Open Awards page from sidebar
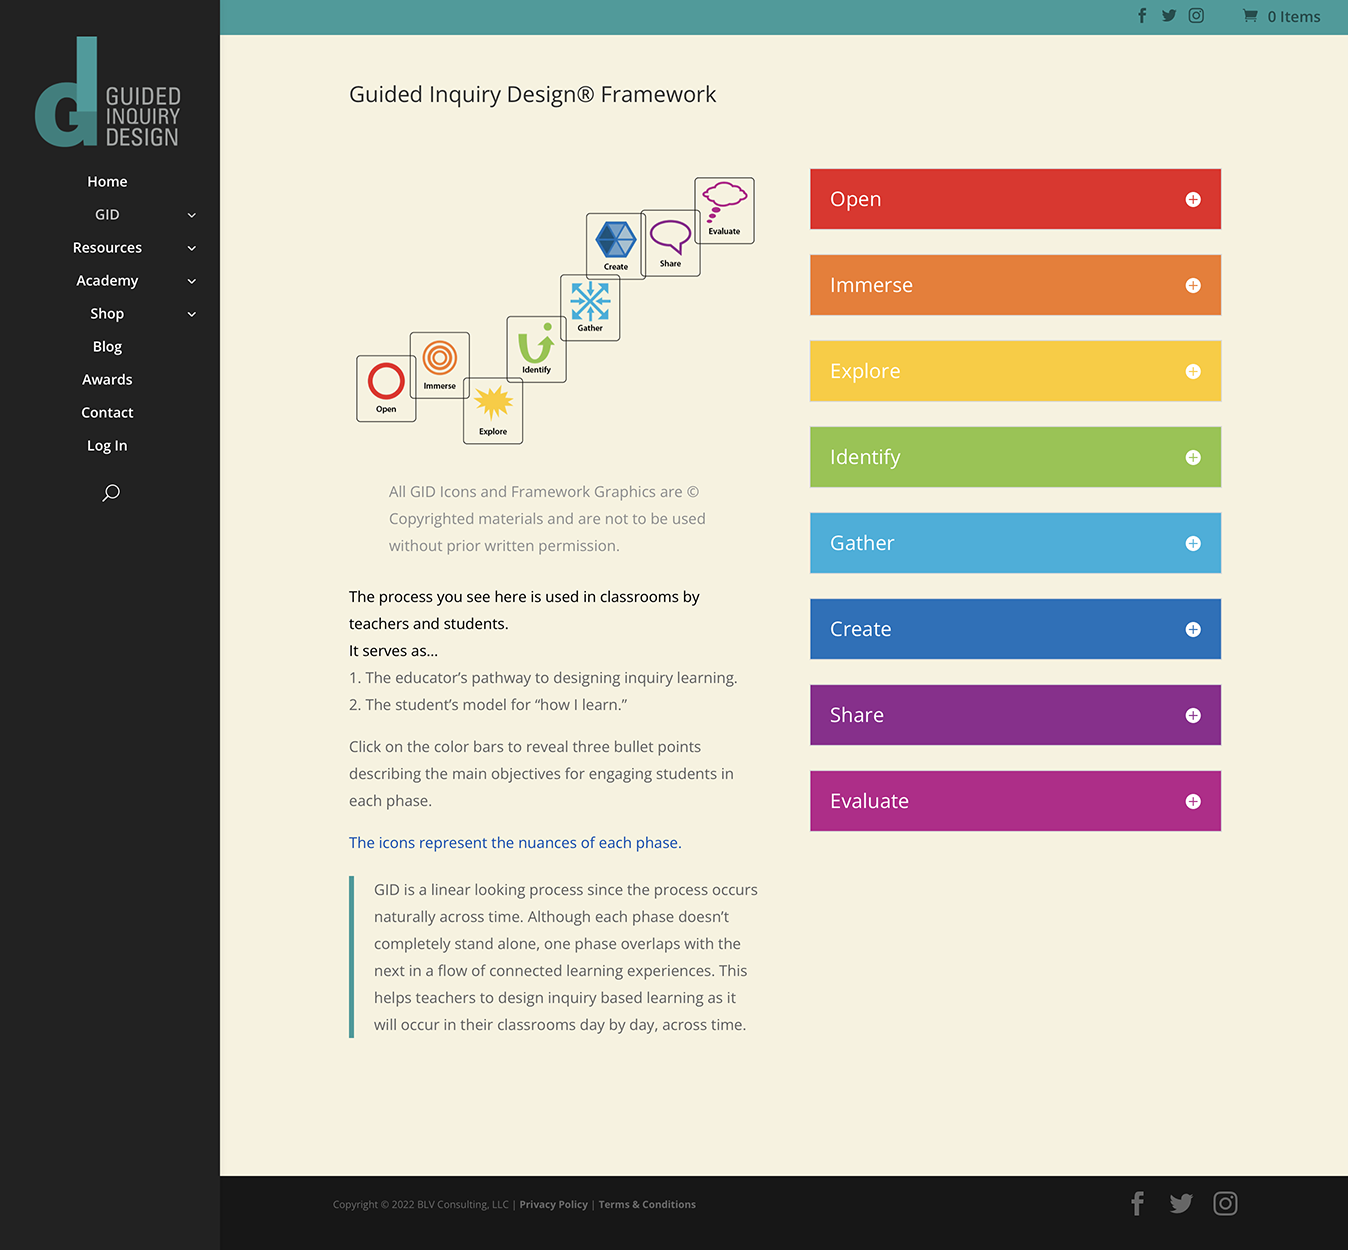 pyautogui.click(x=107, y=379)
